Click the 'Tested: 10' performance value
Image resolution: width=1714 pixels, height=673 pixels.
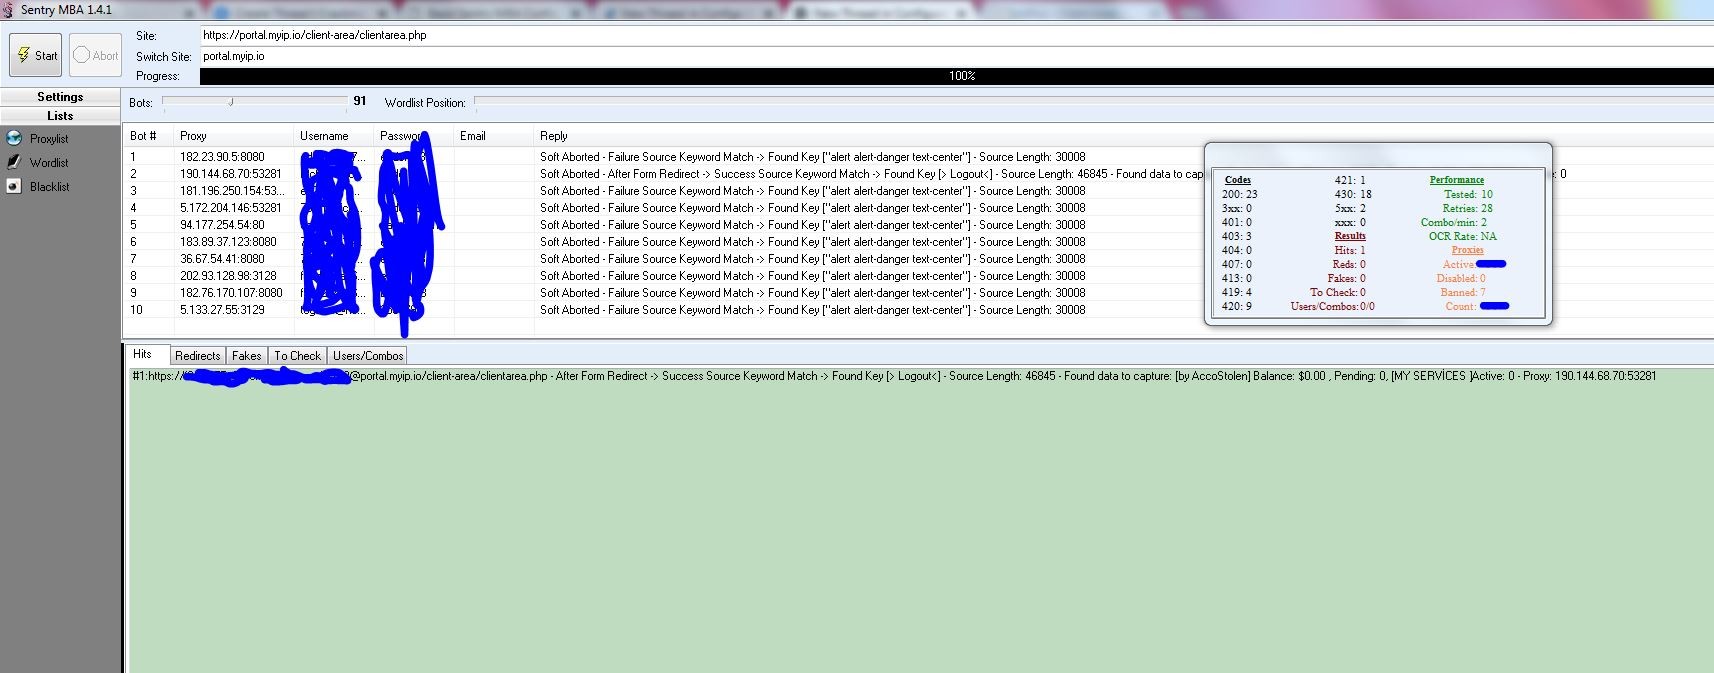[x=1468, y=195]
